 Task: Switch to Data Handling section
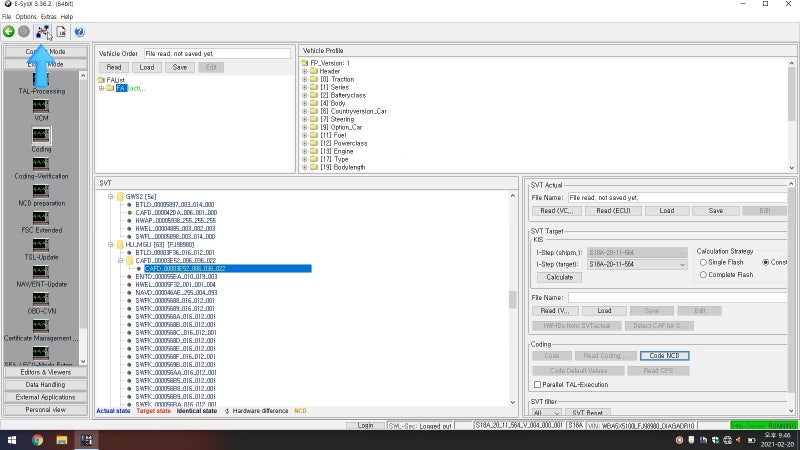(45, 385)
